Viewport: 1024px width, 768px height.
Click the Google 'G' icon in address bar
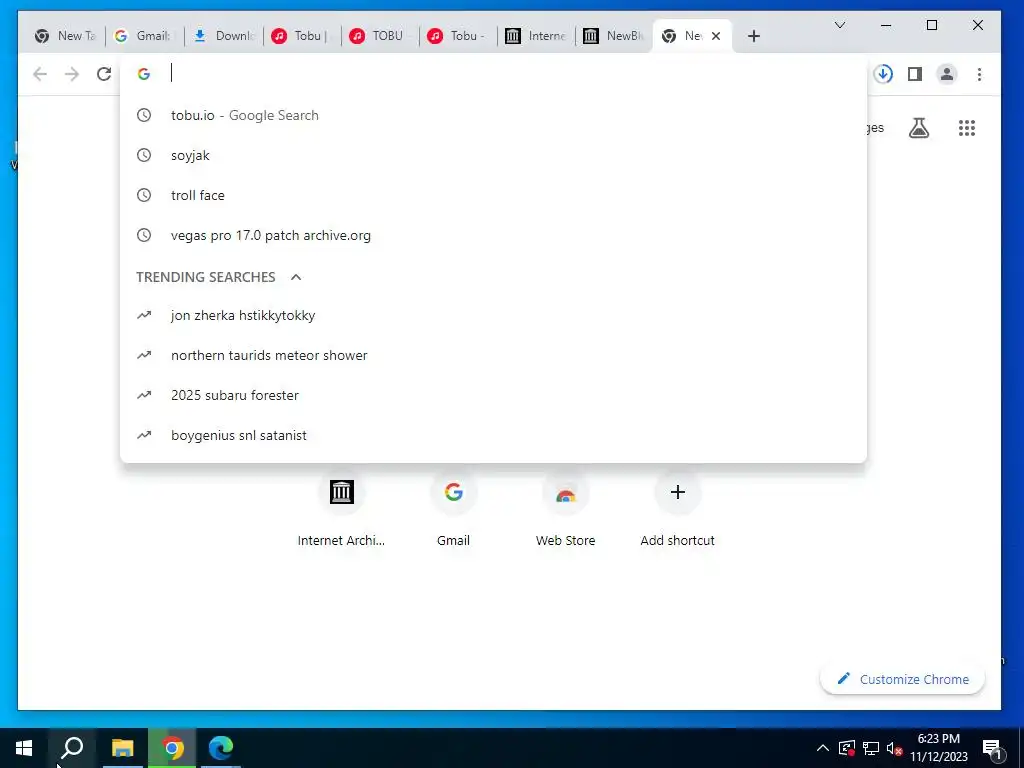point(144,73)
